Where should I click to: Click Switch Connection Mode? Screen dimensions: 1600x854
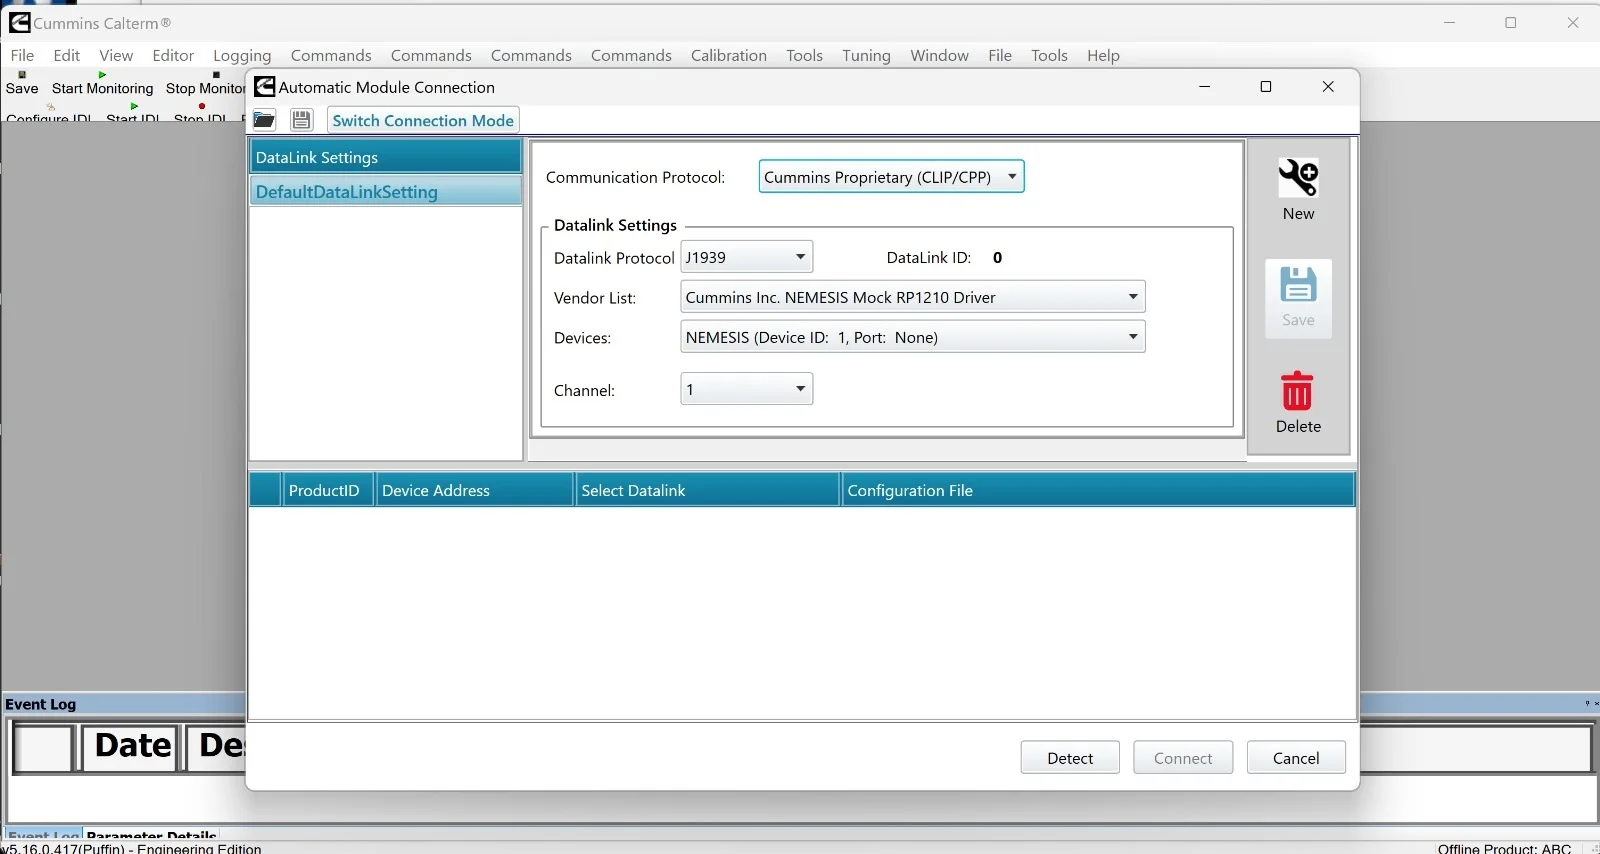point(423,120)
